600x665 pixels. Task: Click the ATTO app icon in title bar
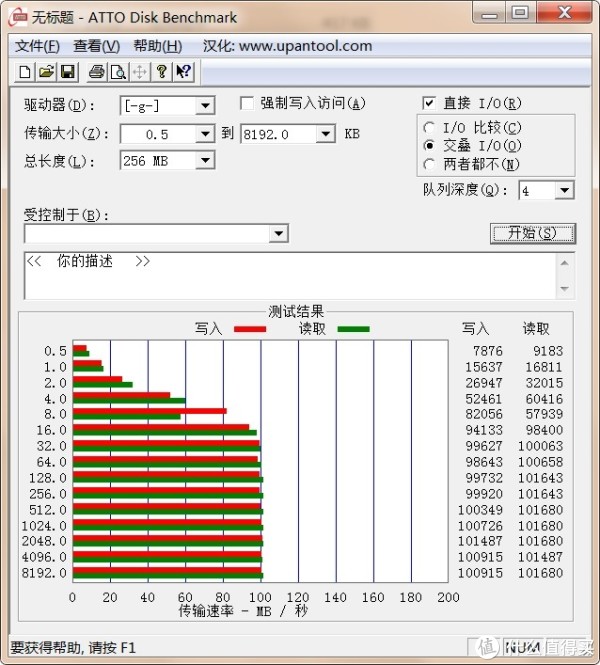(x=18, y=17)
